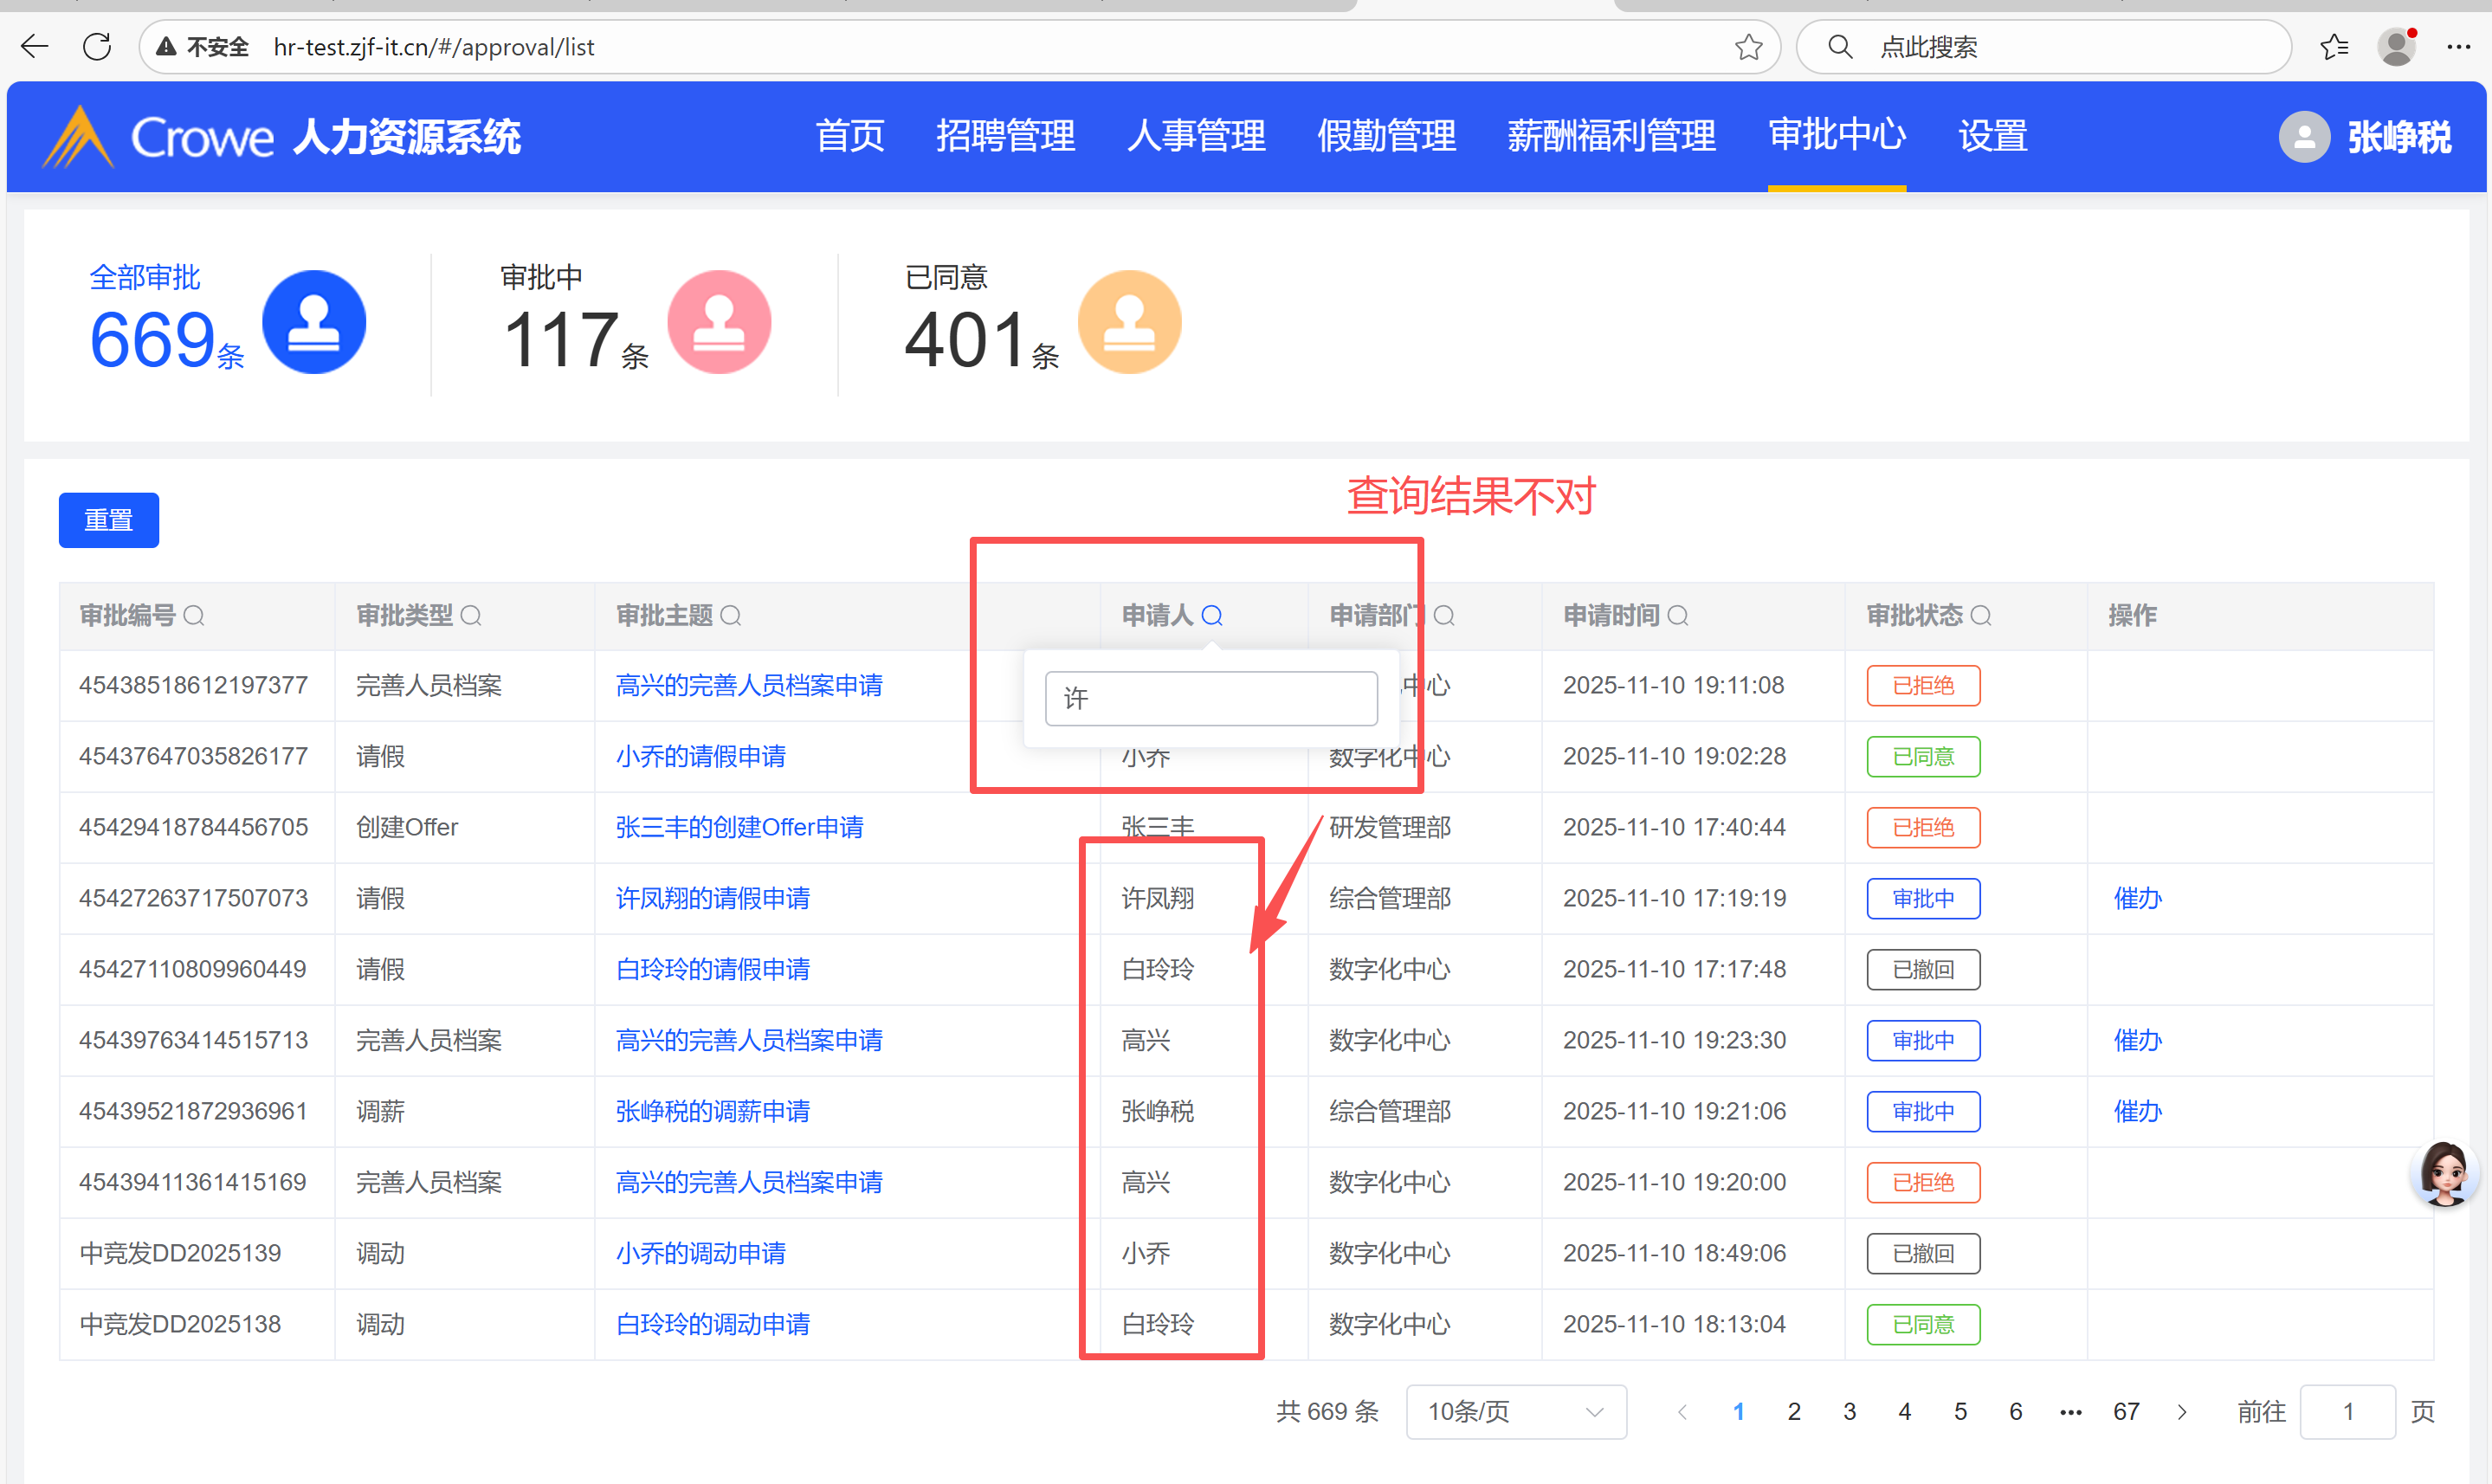Open 许凤翔的请假申请 link
The height and width of the screenshot is (1484, 2492).
tap(712, 898)
